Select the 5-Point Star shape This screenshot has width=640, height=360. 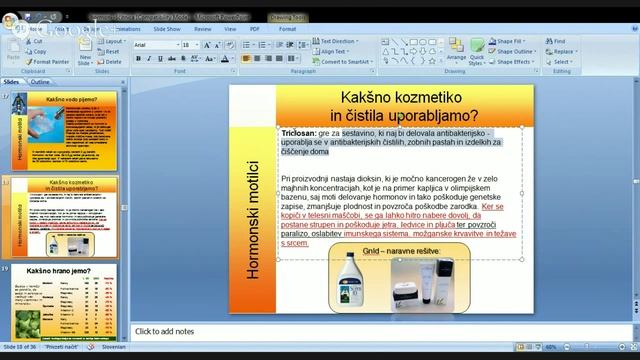pos(432,61)
